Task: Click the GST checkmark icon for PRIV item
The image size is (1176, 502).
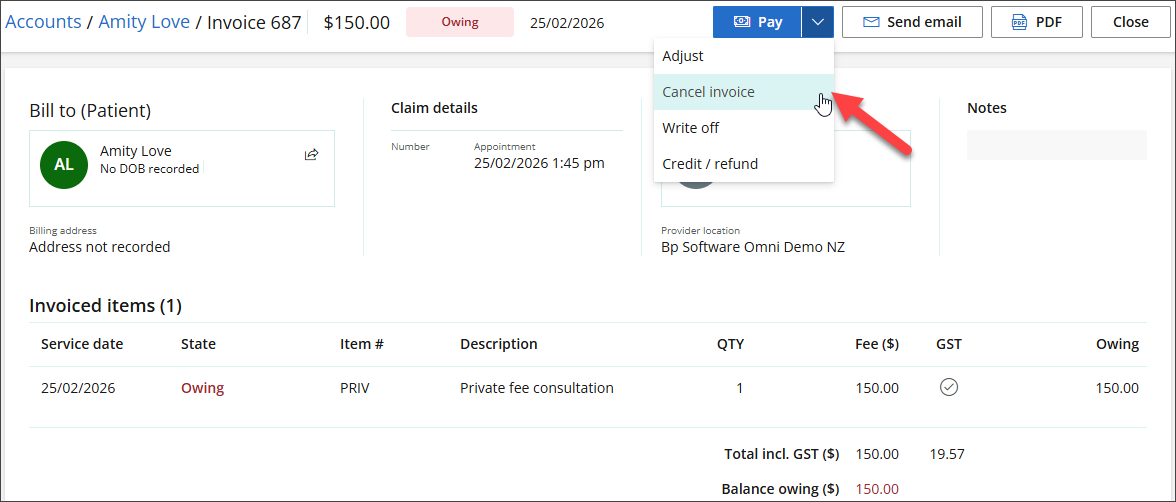Action: (x=949, y=387)
